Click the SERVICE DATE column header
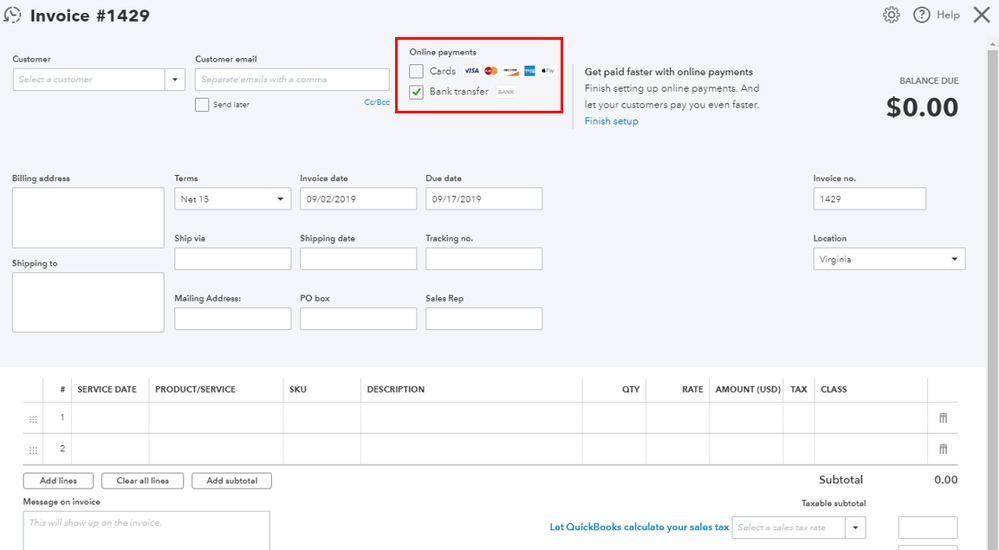Image resolution: width=999 pixels, height=550 pixels. [x=107, y=389]
